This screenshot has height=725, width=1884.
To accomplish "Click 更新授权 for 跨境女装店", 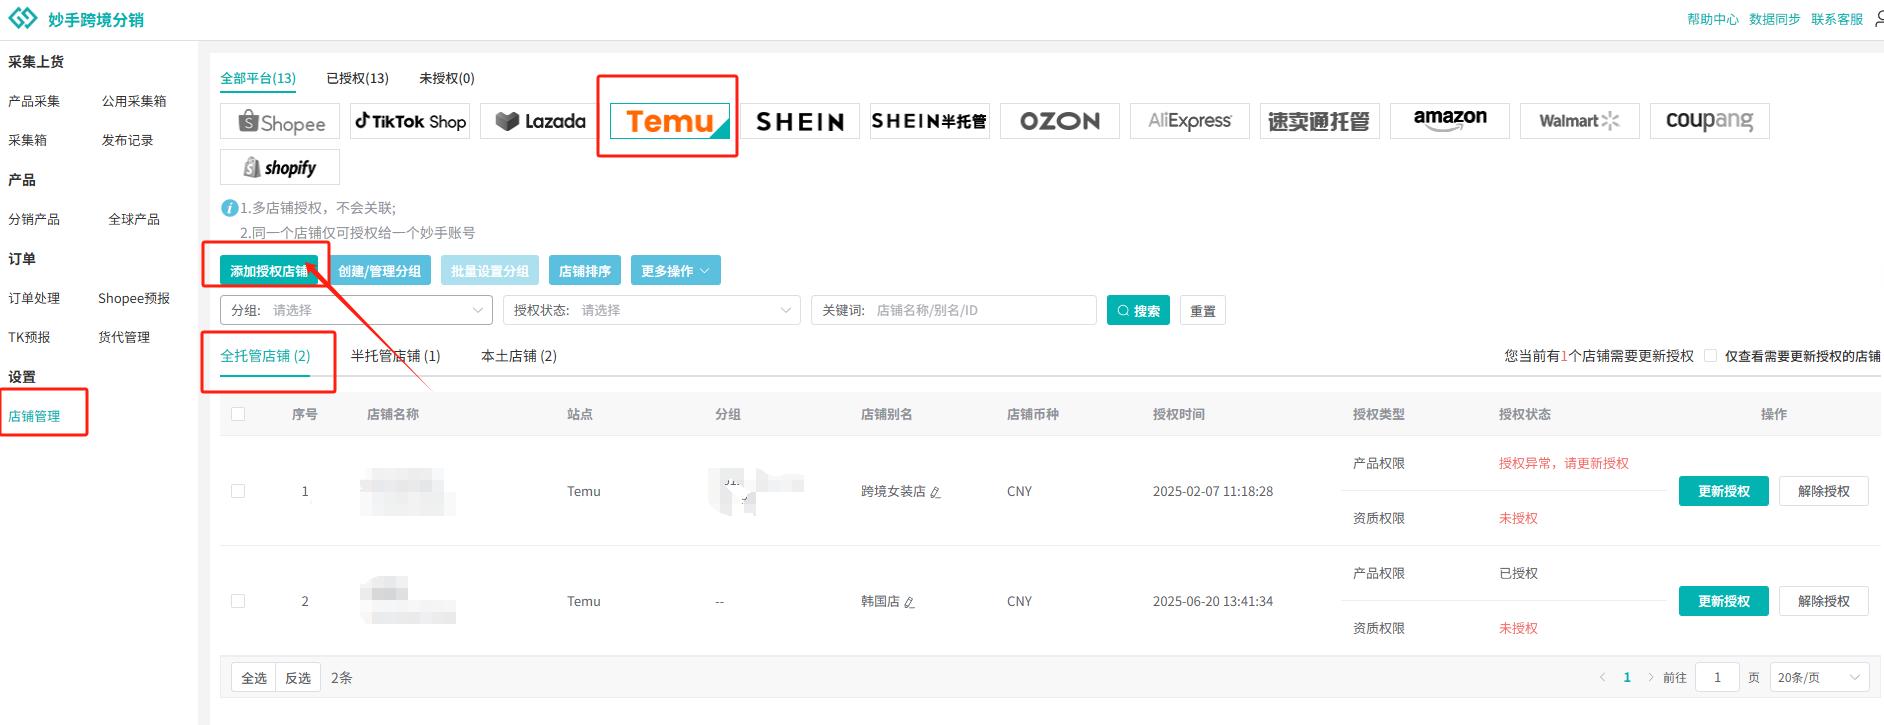I will 1724,491.
